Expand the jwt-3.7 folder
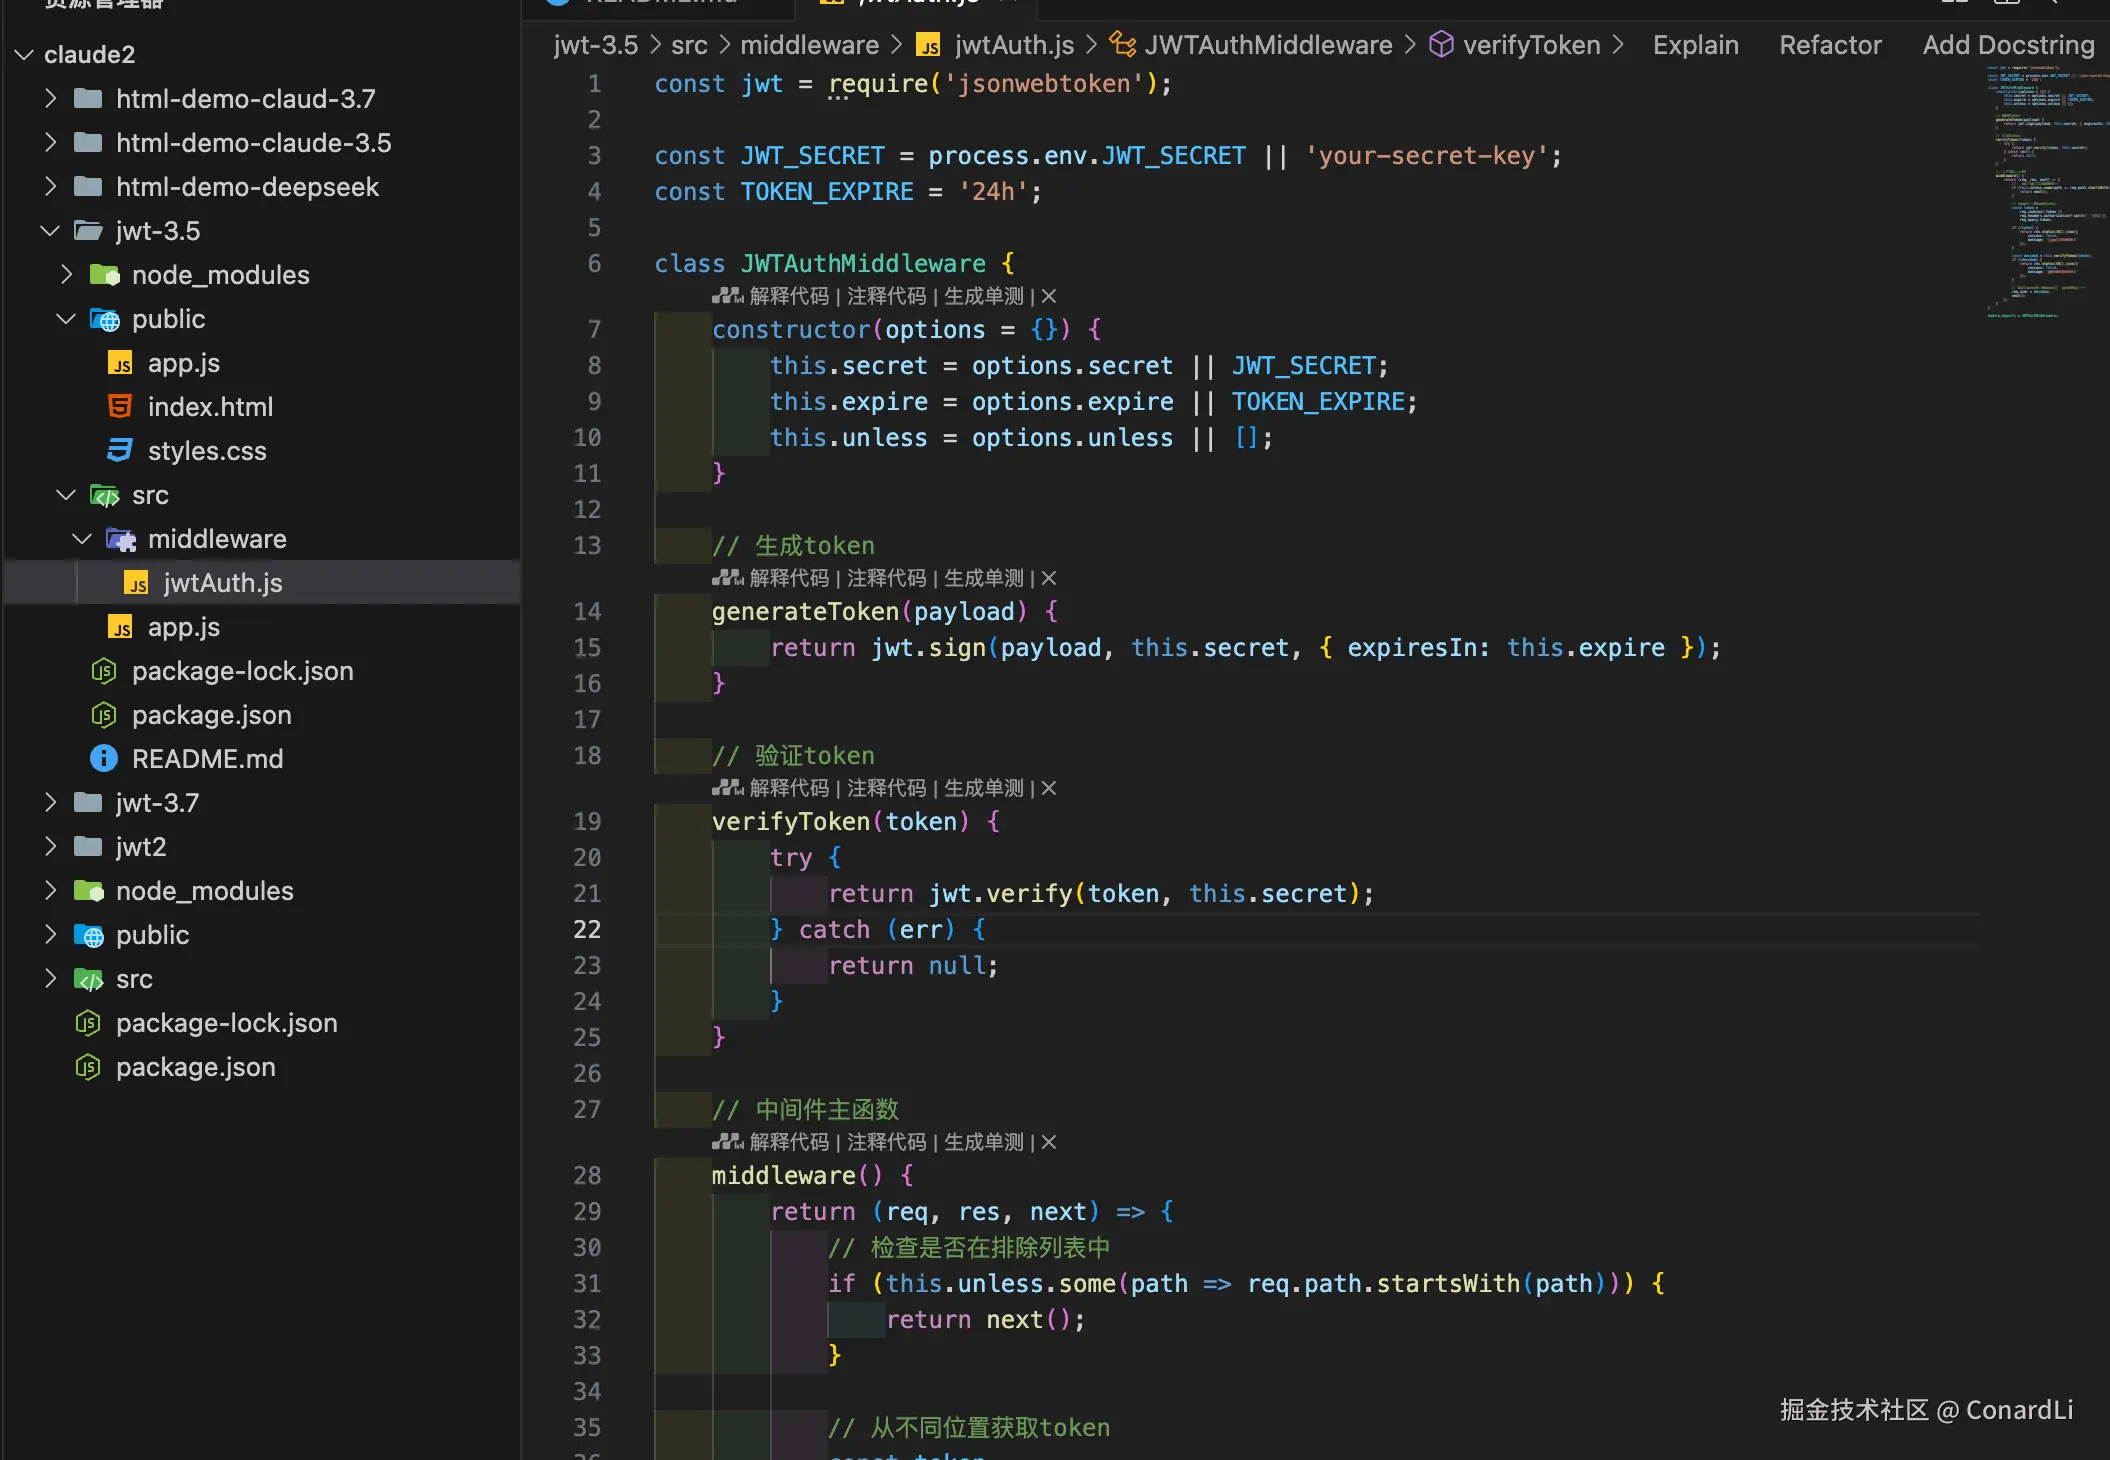 pyautogui.click(x=50, y=803)
